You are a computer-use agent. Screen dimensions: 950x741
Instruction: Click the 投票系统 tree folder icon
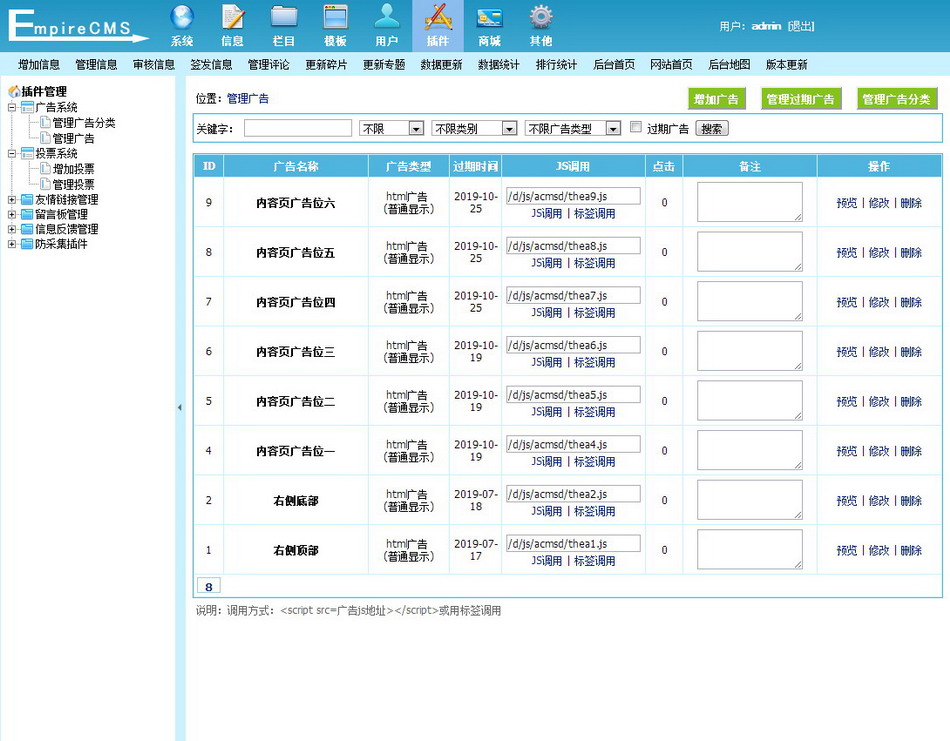tap(27, 153)
